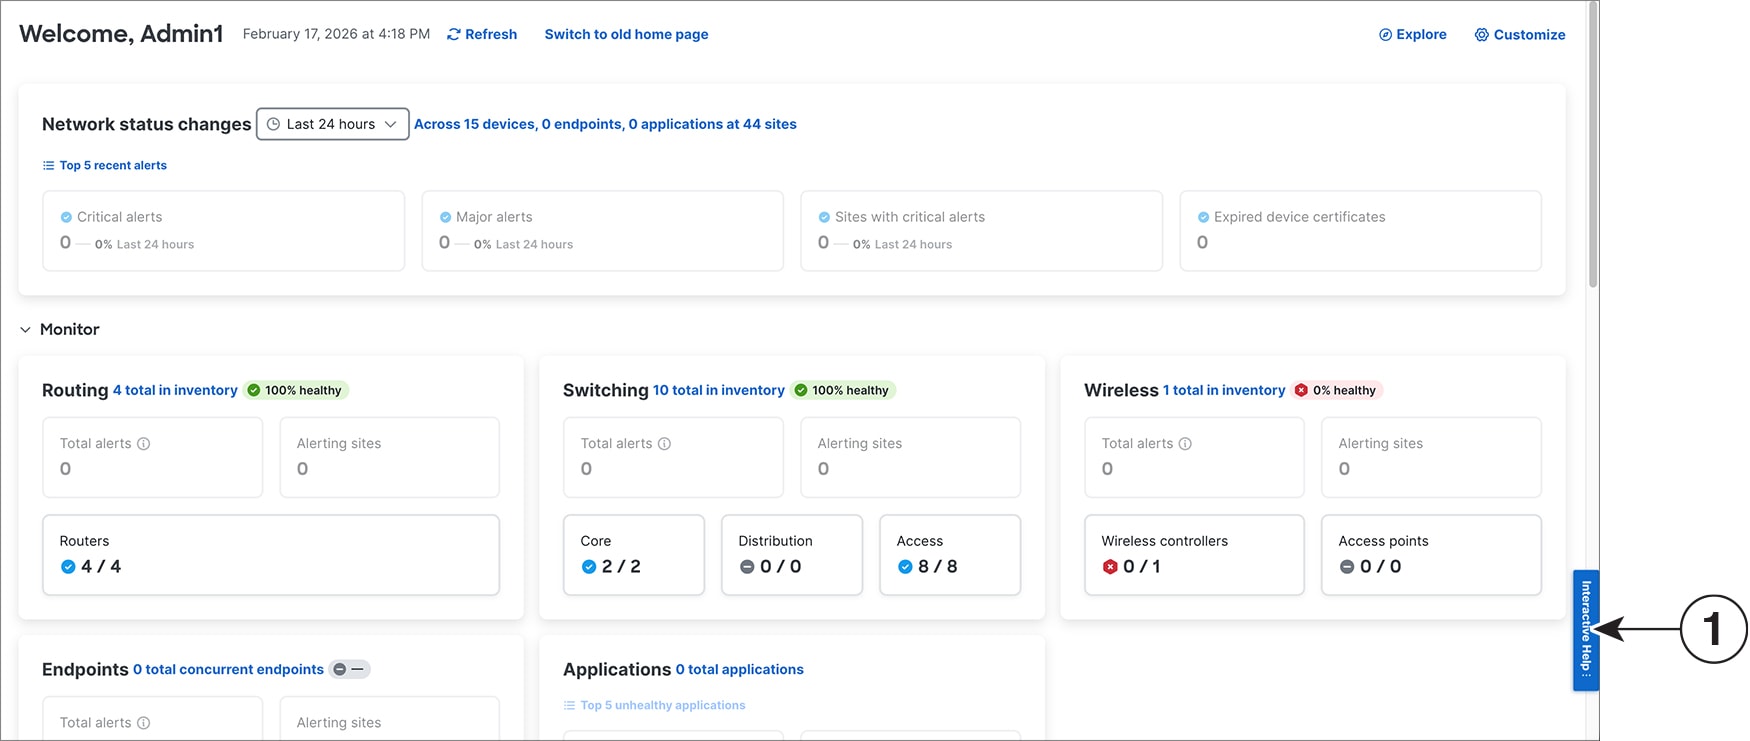Click the Distribution 0 / 0 card
Viewport: 1750px width, 741px height.
(792, 555)
